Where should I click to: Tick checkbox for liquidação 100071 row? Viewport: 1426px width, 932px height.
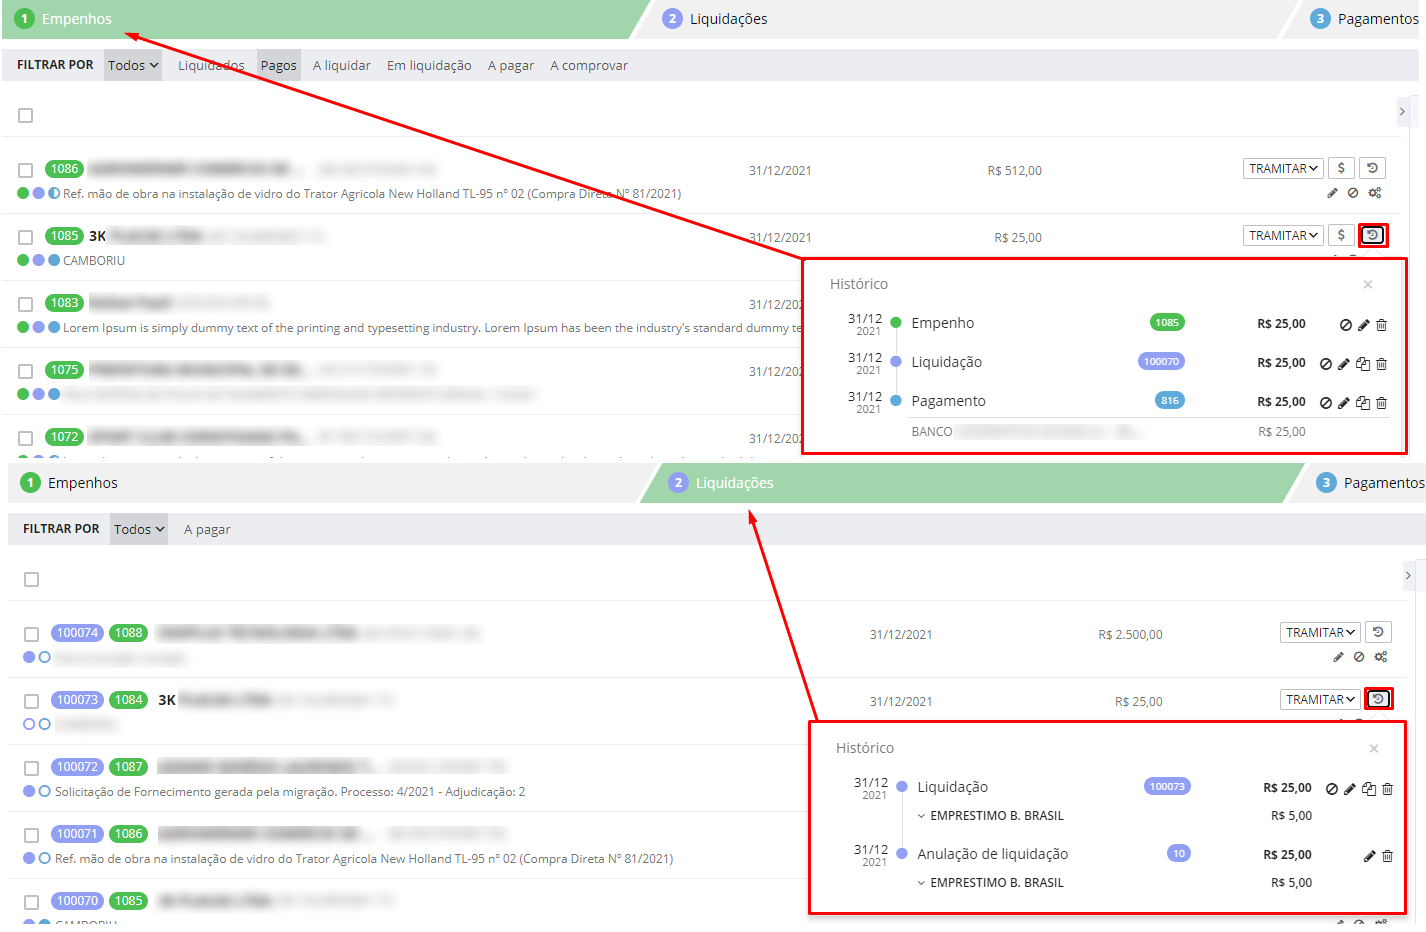pos(32,836)
